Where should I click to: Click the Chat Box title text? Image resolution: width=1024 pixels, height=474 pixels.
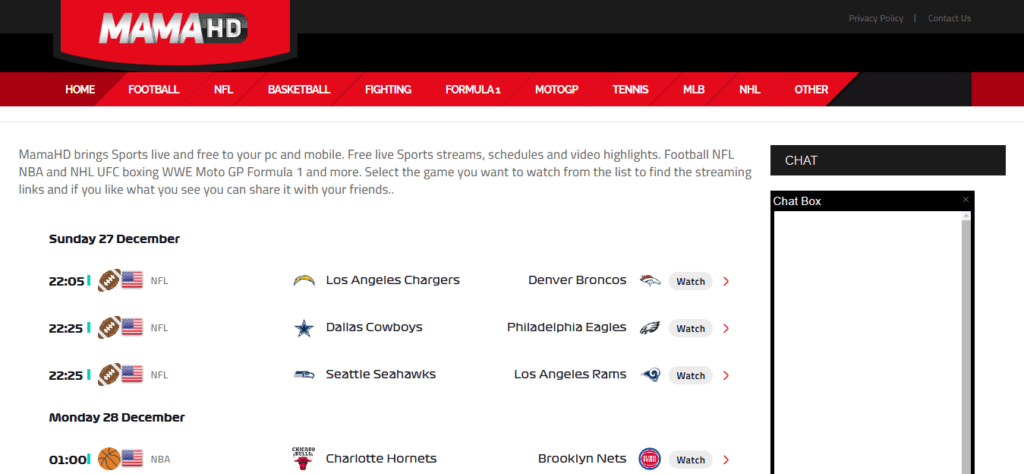[797, 201]
